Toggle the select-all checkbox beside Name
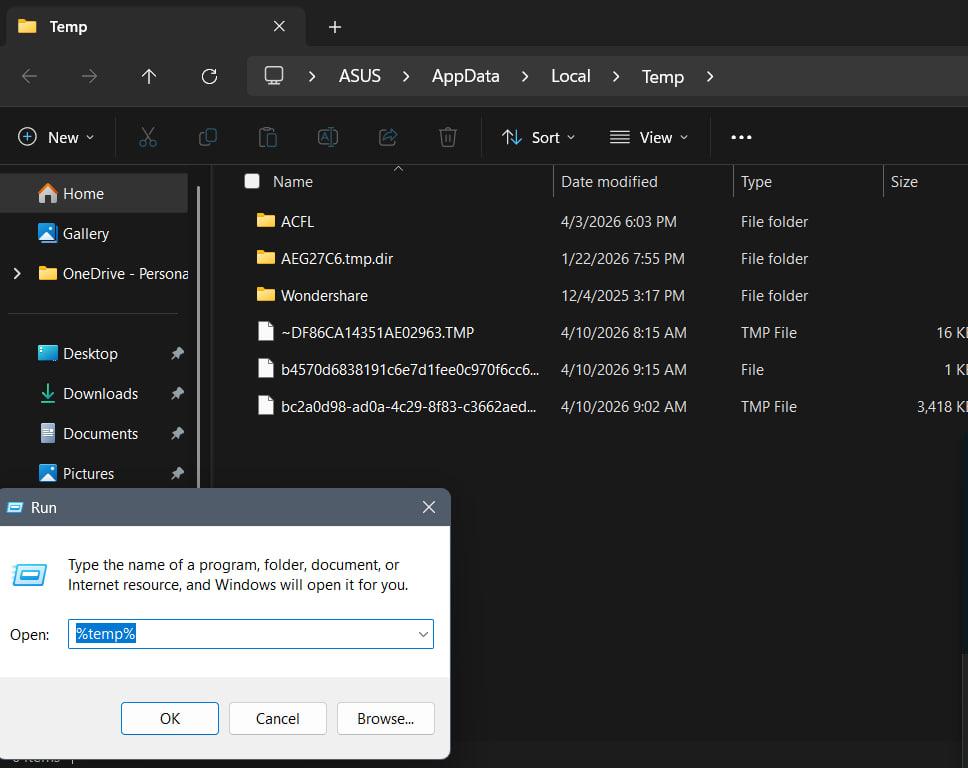 click(x=252, y=181)
